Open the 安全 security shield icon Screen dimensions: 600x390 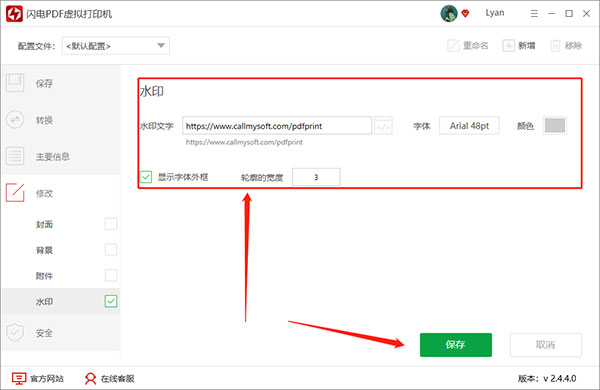[15, 333]
